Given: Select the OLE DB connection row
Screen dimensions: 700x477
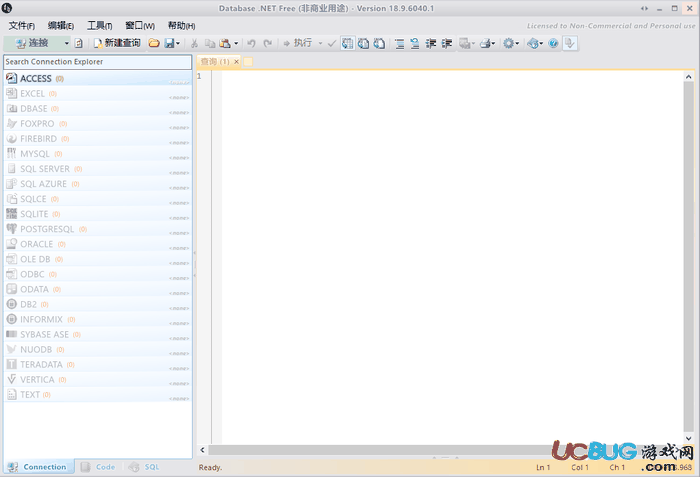Looking at the screenshot, I should tap(98, 259).
